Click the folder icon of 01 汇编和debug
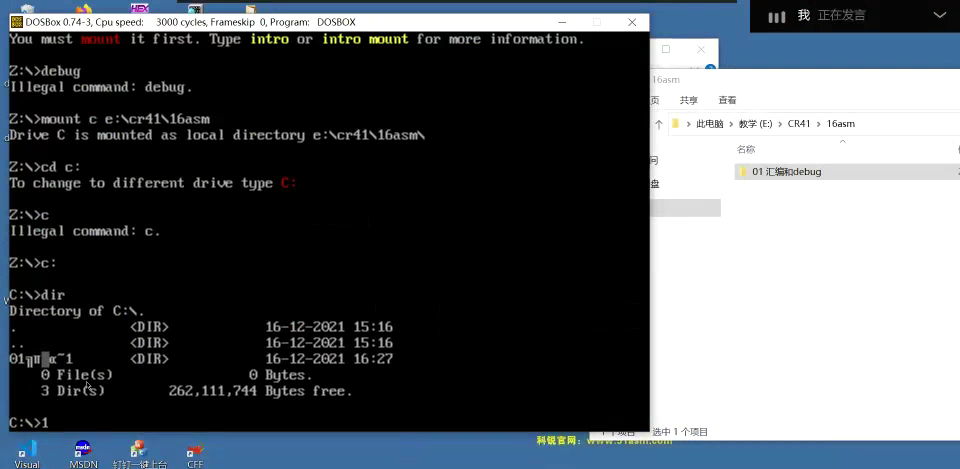The width and height of the screenshot is (960, 469). click(x=743, y=172)
